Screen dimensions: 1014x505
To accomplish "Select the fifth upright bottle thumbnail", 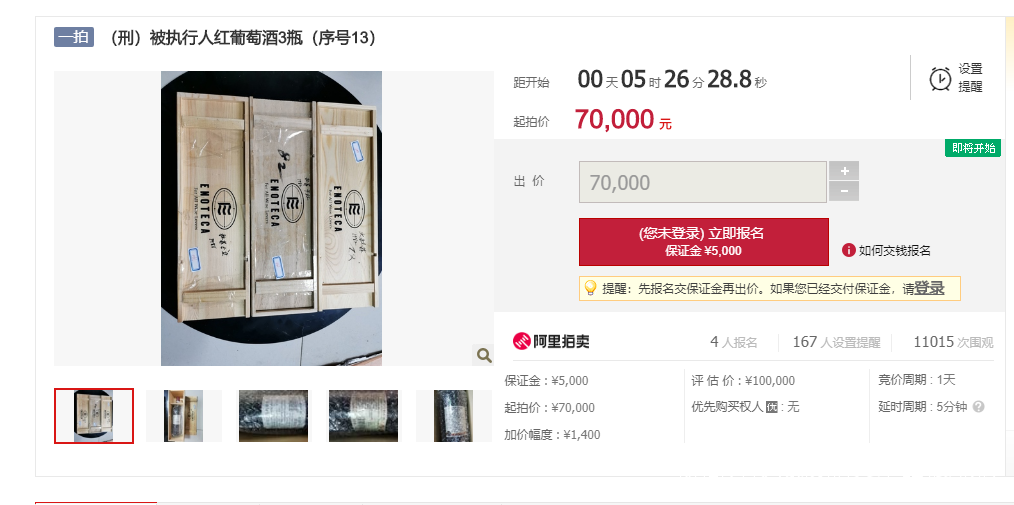I will pos(453,416).
